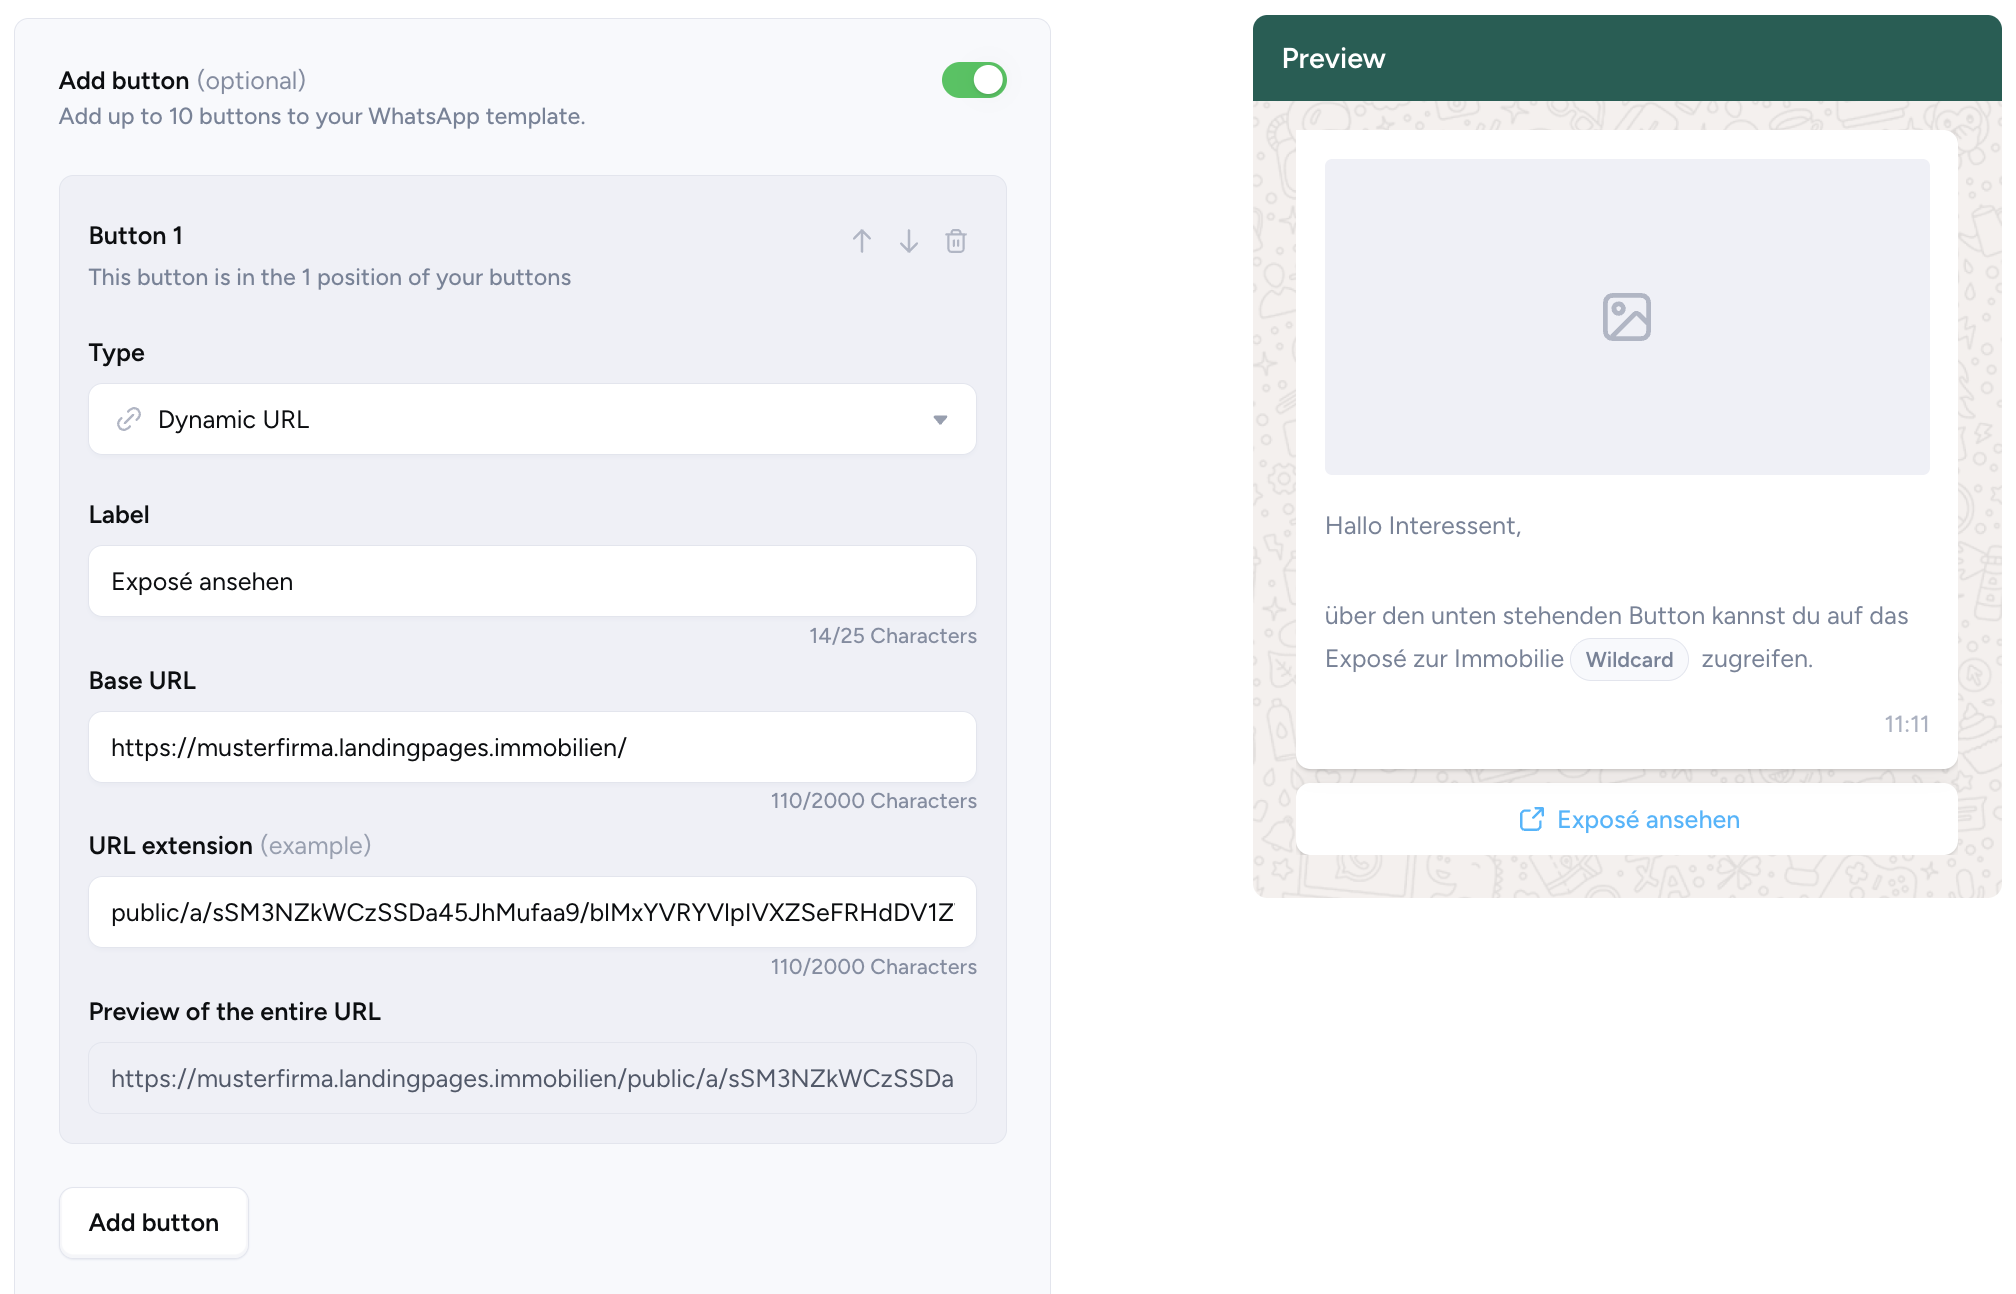This screenshot has width=2016, height=1294.
Task: Click 'Add up to 10 buttons' description
Action: click(322, 116)
